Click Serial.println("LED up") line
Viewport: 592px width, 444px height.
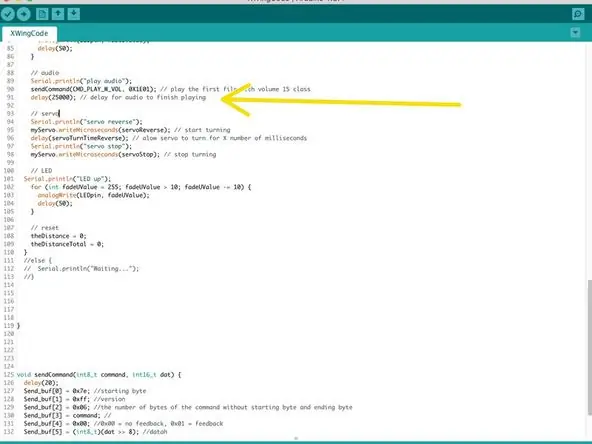point(68,179)
